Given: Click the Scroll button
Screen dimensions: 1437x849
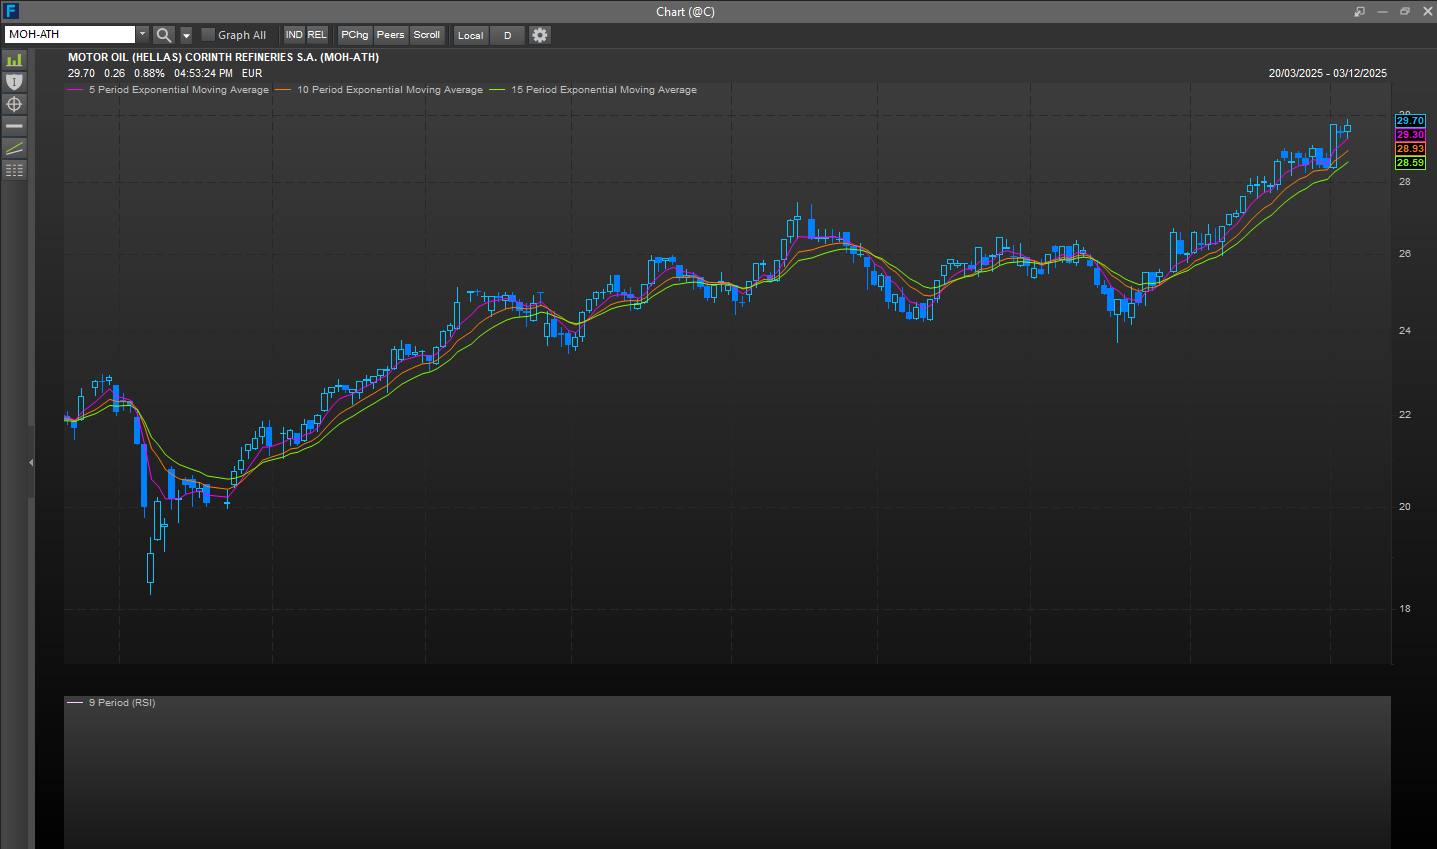Looking at the screenshot, I should point(427,35).
